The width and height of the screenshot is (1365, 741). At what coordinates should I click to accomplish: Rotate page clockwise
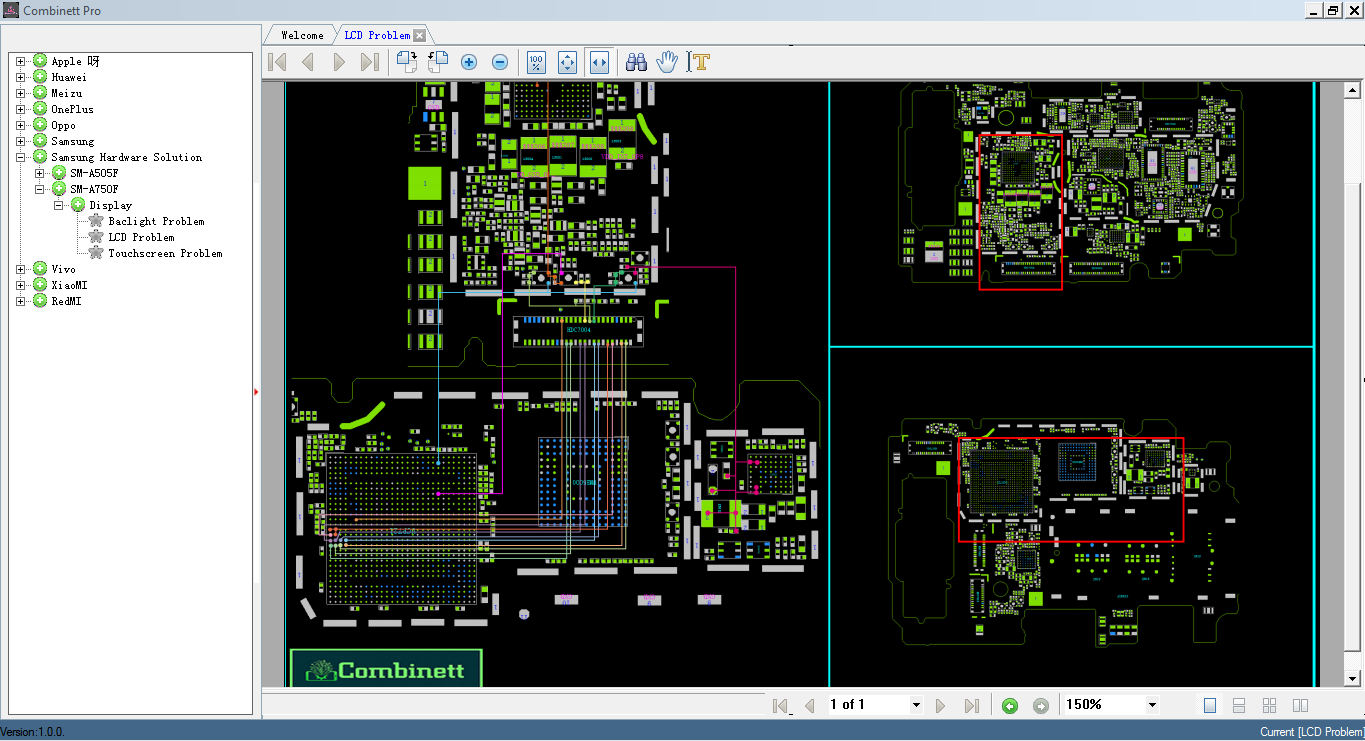click(406, 62)
